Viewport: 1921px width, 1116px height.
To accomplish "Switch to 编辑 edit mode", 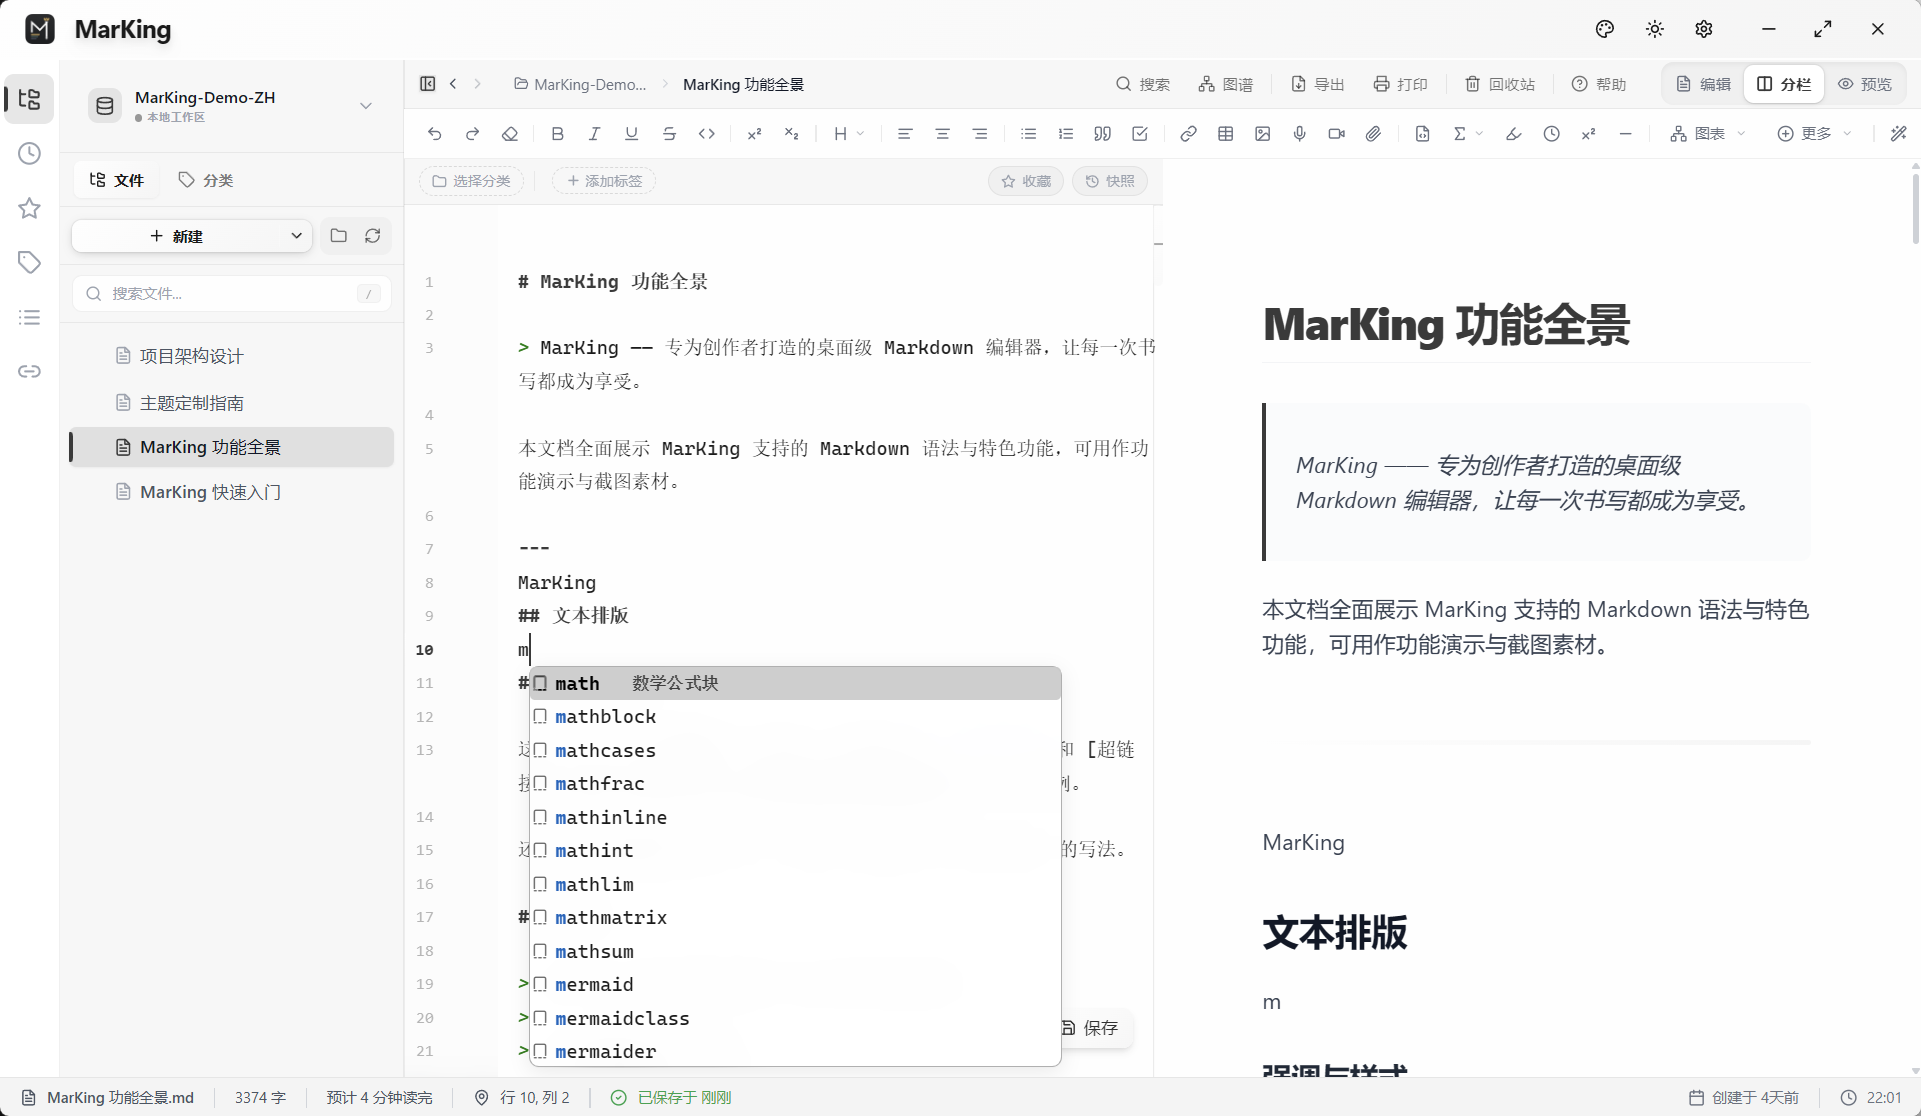I will [1704, 84].
